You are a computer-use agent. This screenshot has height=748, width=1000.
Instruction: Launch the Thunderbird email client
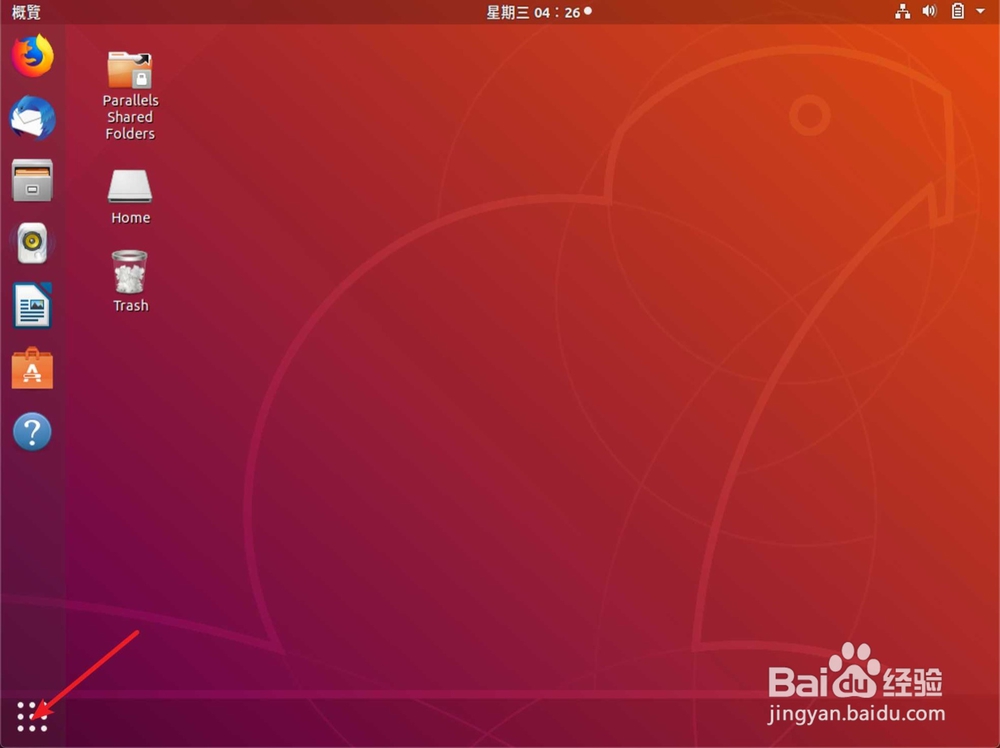(31, 118)
